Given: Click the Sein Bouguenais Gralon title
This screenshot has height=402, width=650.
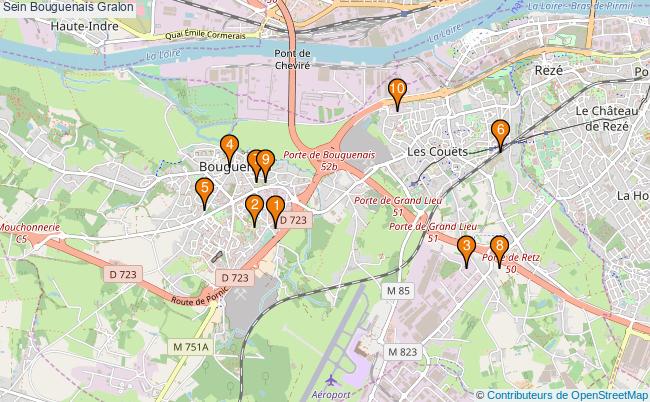Looking at the screenshot, I should [x=68, y=7].
